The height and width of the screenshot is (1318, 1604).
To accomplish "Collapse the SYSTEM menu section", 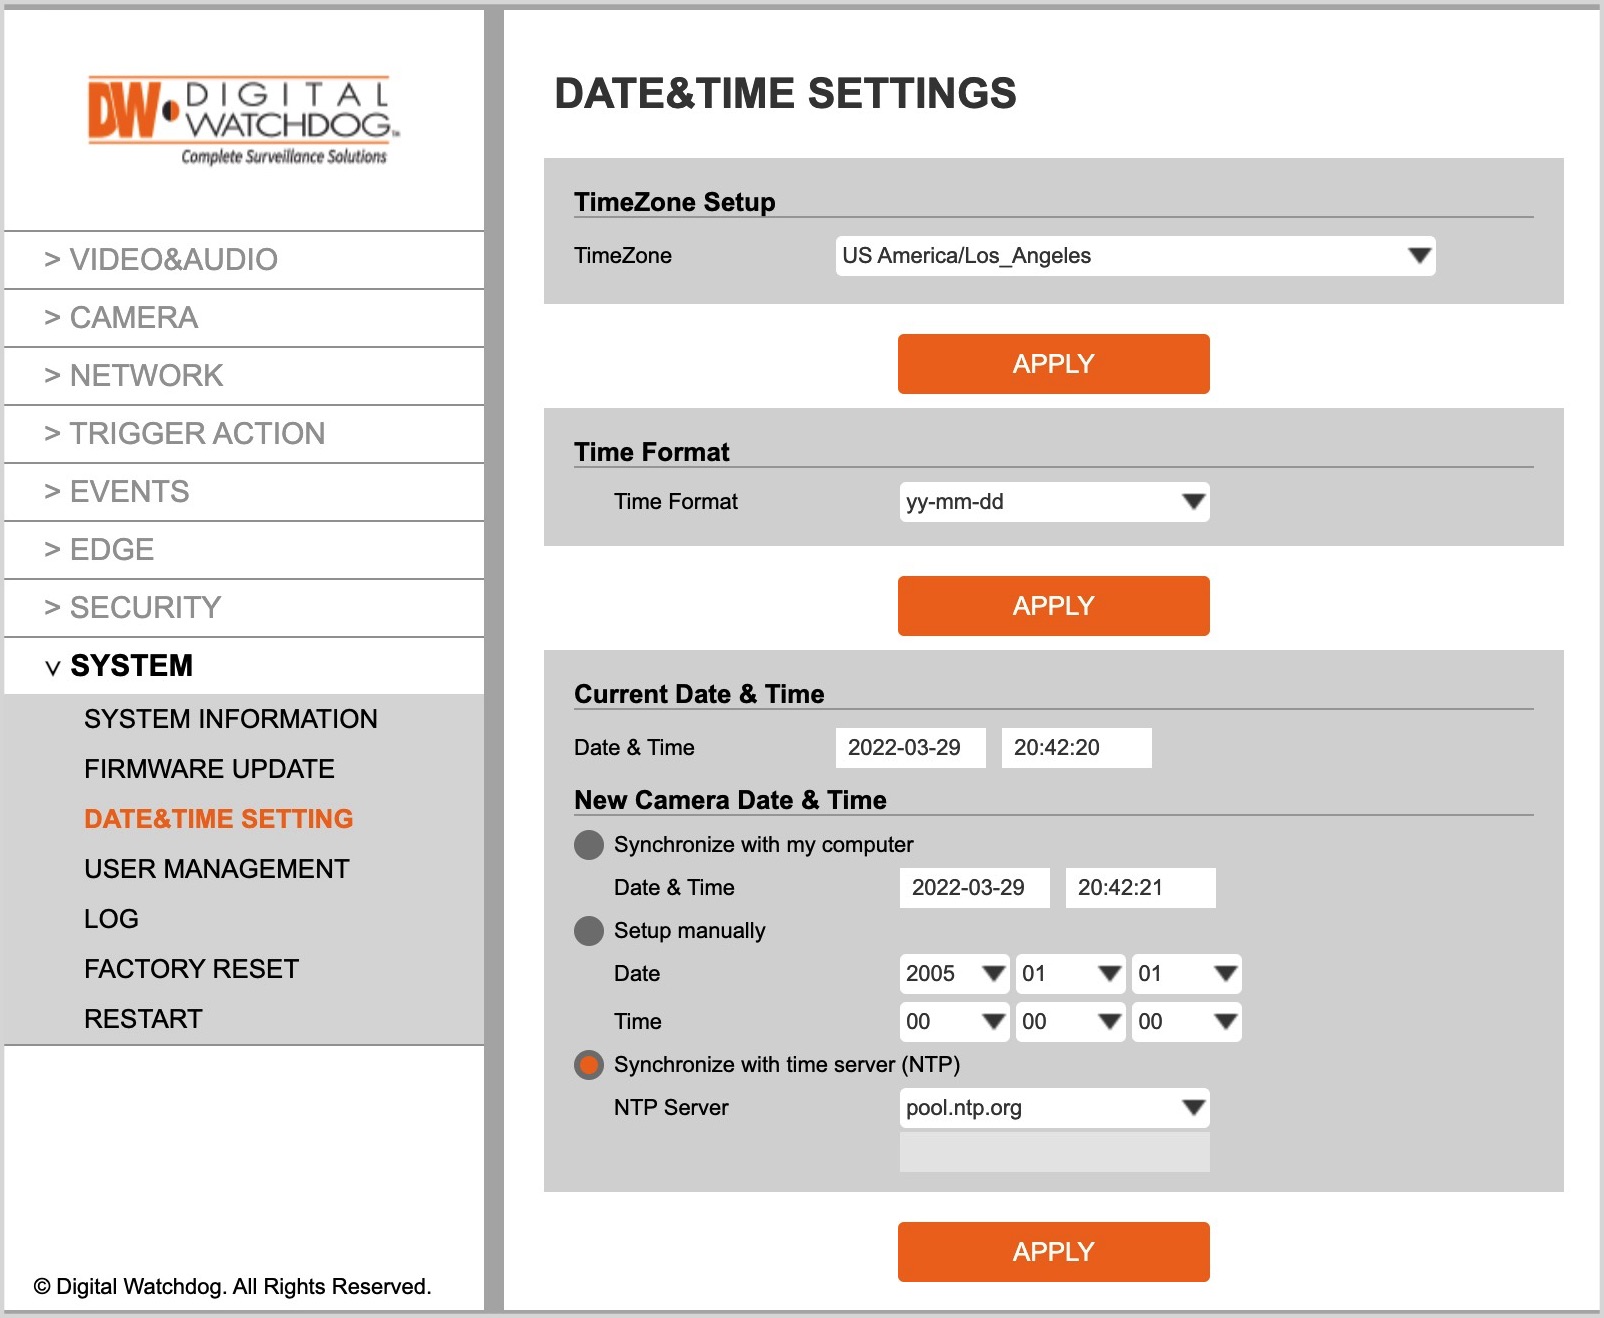I will pyautogui.click(x=244, y=666).
